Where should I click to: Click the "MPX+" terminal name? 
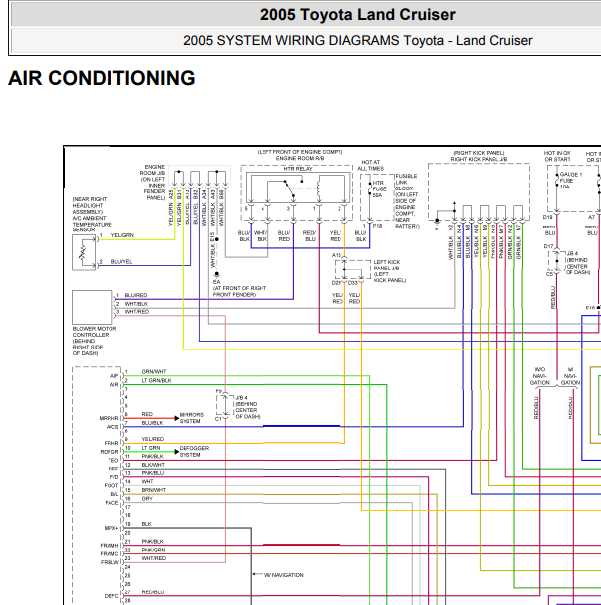pos(111,528)
